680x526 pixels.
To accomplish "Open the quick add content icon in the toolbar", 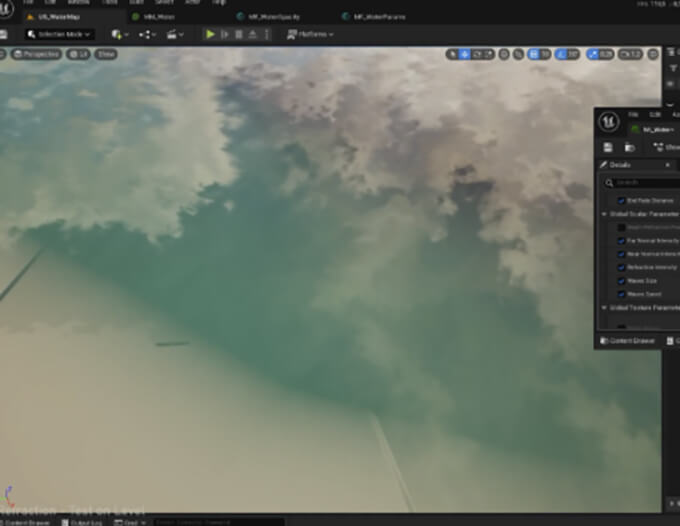I will (119, 34).
